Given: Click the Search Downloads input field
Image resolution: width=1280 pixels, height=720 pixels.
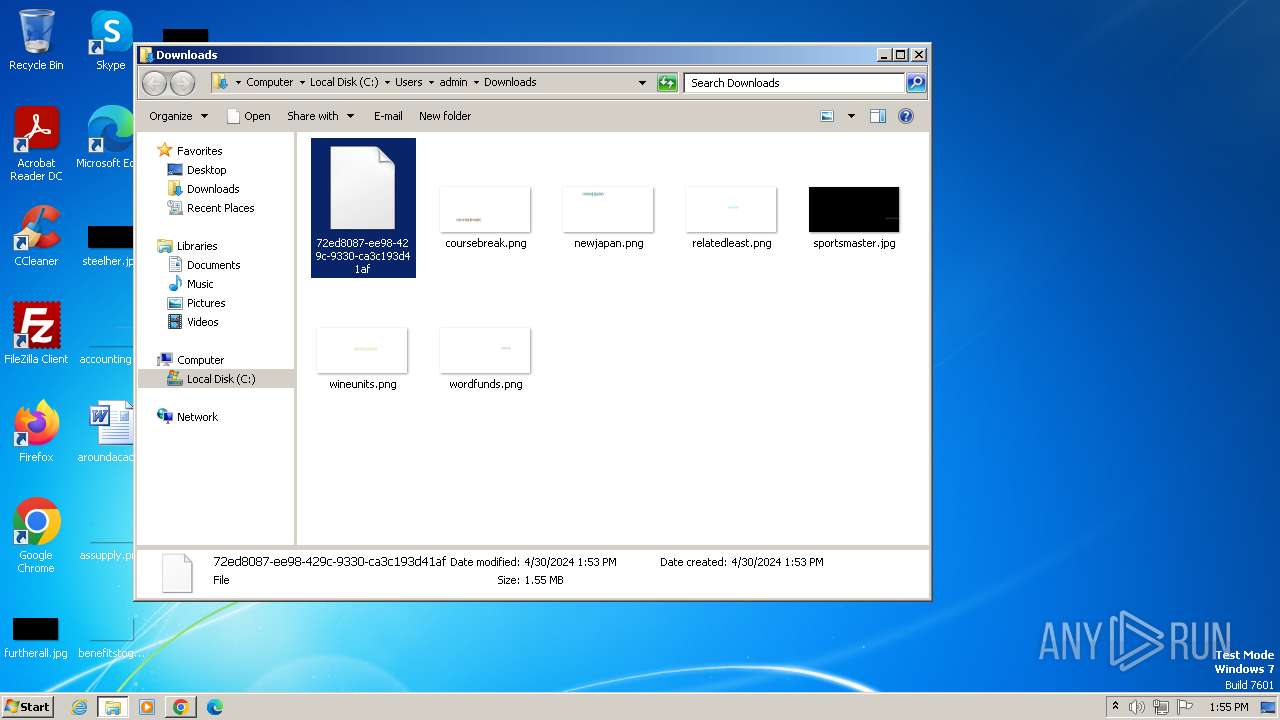Looking at the screenshot, I should pyautogui.click(x=795, y=83).
